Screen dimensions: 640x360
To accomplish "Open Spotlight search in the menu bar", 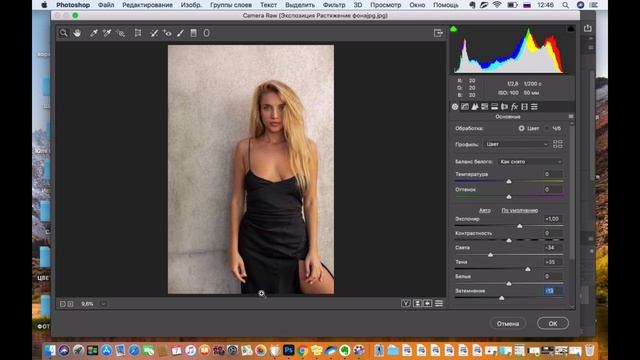I will 565,5.
